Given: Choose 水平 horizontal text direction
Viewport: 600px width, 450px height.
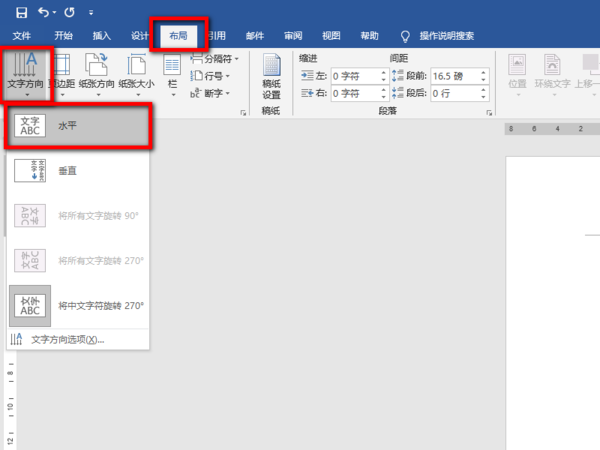Looking at the screenshot, I should pyautogui.click(x=78, y=126).
